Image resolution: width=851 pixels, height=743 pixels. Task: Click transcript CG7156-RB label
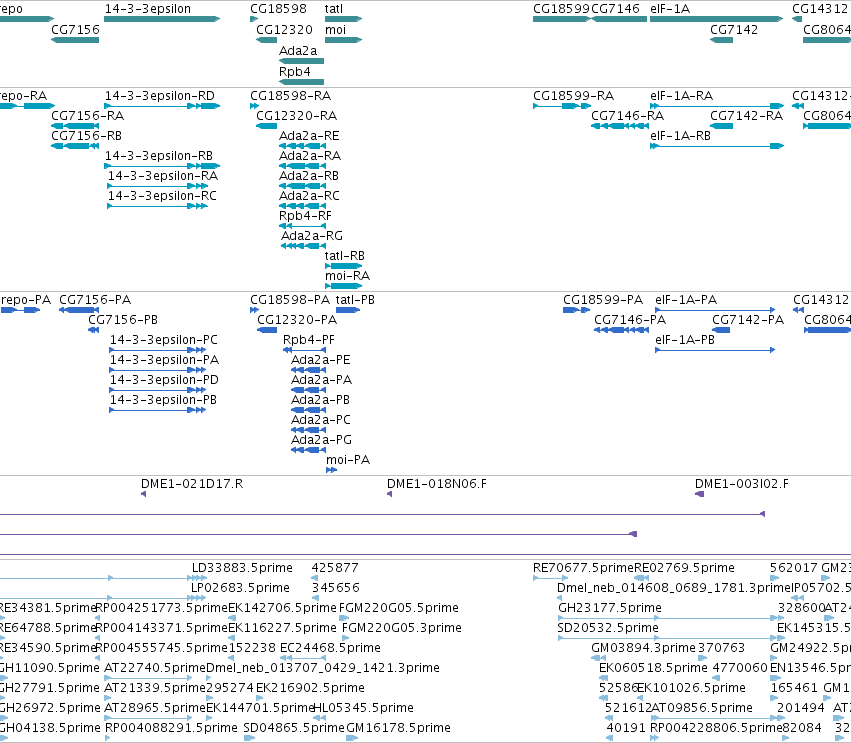pos(86,136)
